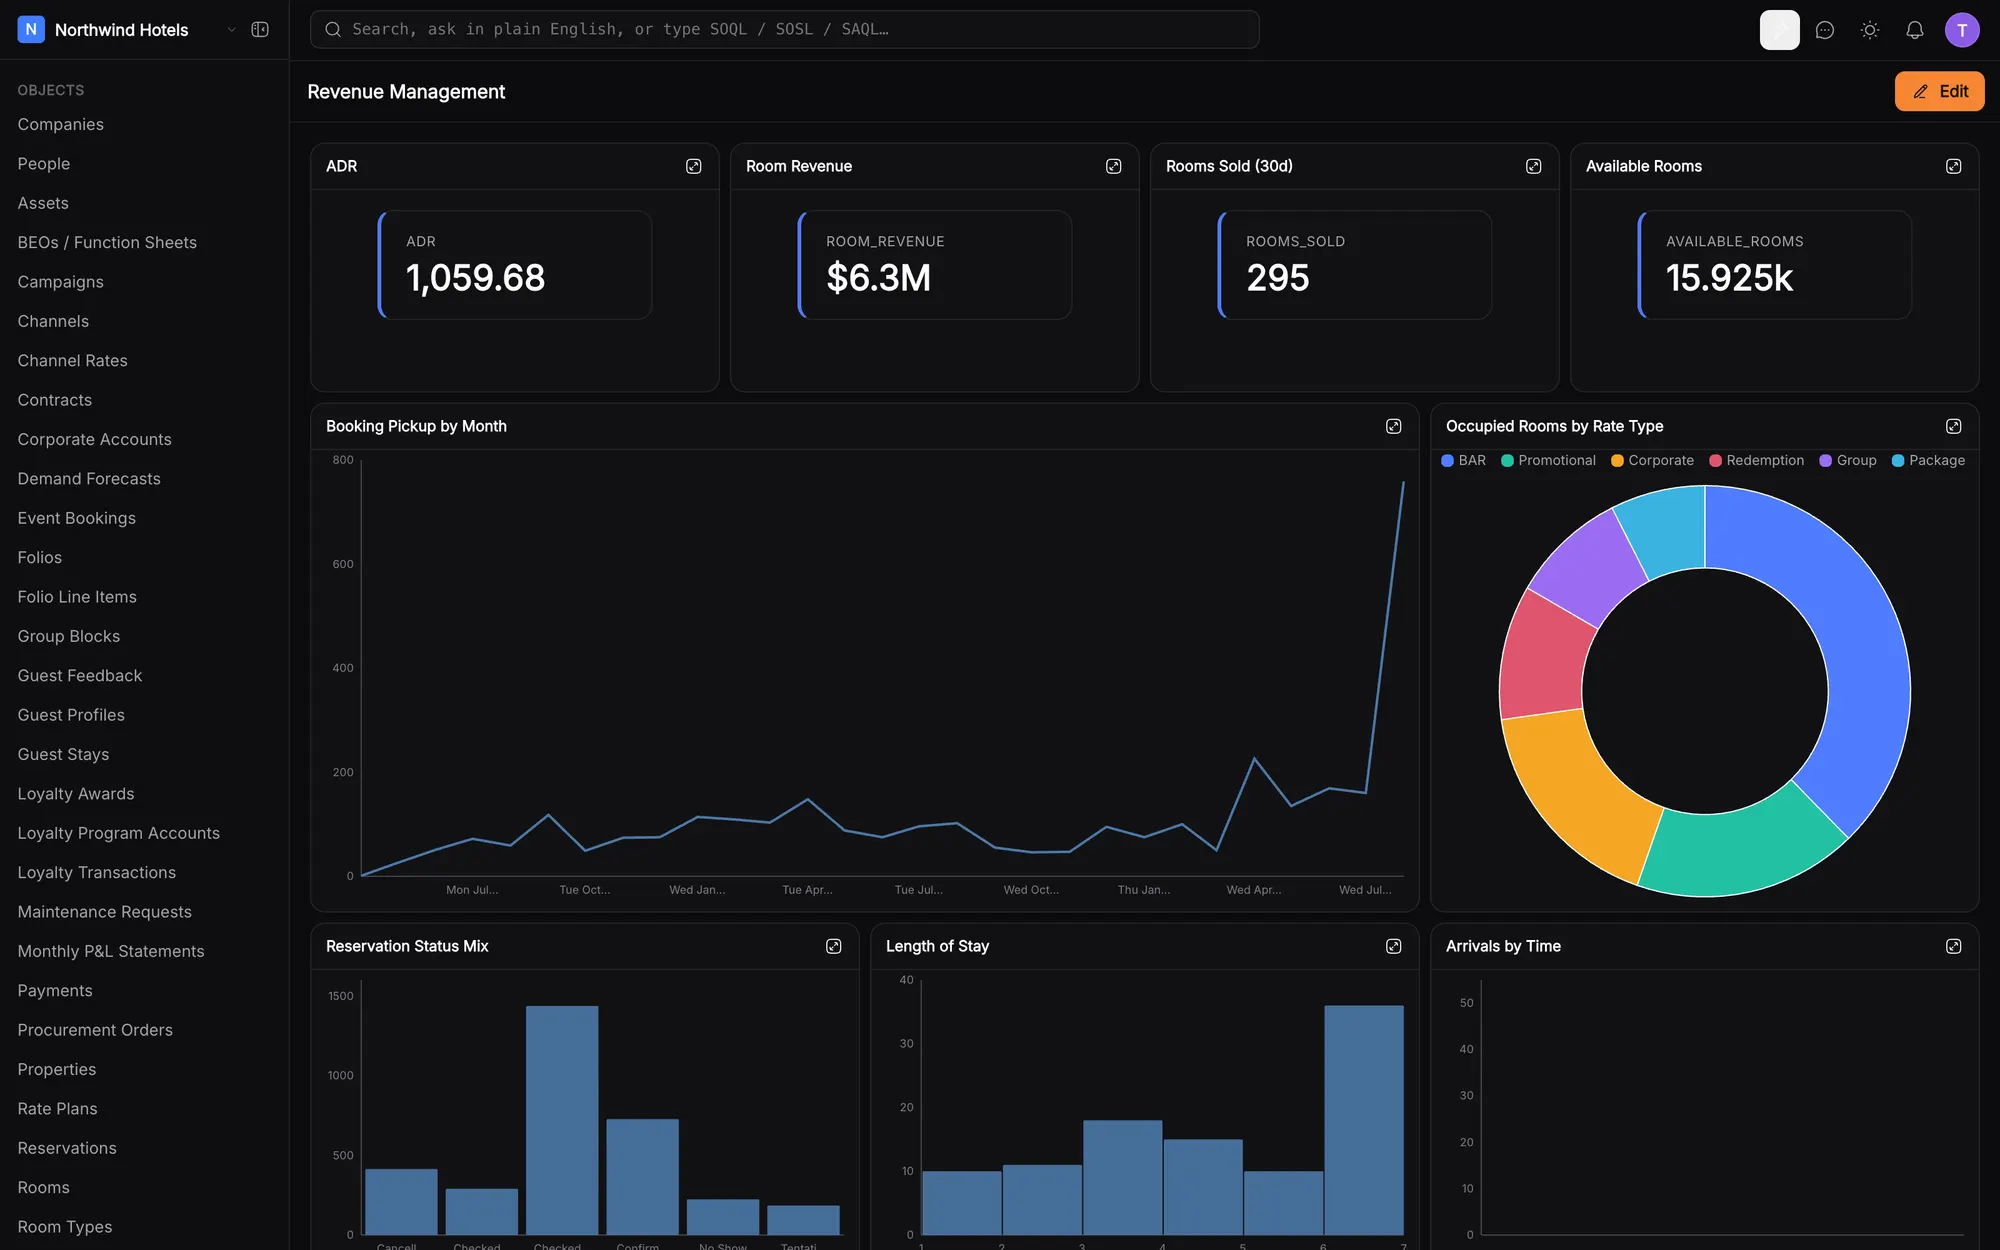Image resolution: width=2000 pixels, height=1250 pixels.
Task: Open Companies in the sidebar
Action: click(61, 124)
